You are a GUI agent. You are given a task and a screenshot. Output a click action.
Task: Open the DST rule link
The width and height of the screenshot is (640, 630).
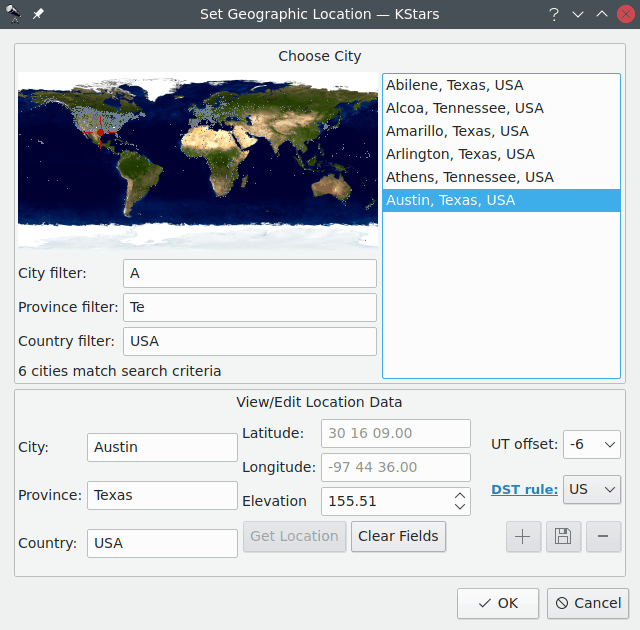(524, 490)
